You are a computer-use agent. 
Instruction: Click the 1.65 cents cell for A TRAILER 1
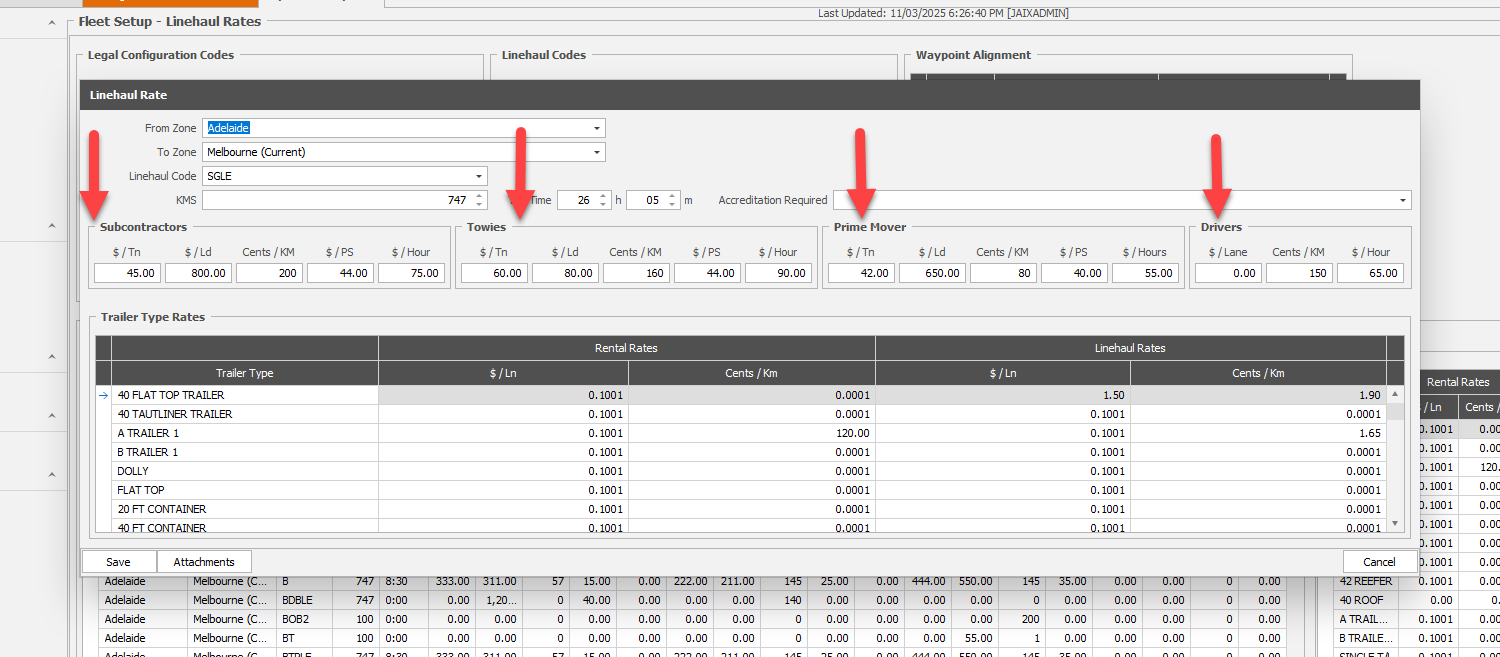pos(1258,433)
